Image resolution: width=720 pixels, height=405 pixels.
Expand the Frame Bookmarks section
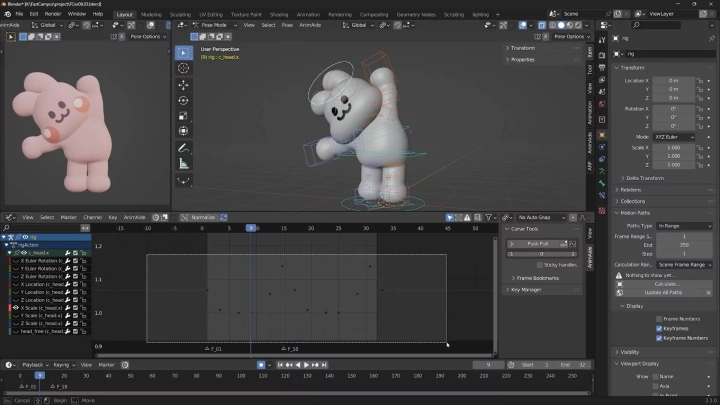[537, 278]
